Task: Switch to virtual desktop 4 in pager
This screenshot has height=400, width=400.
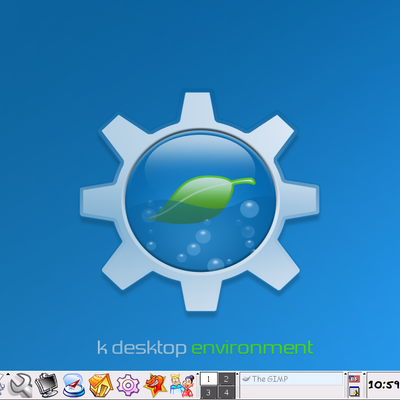Action: pos(227,392)
